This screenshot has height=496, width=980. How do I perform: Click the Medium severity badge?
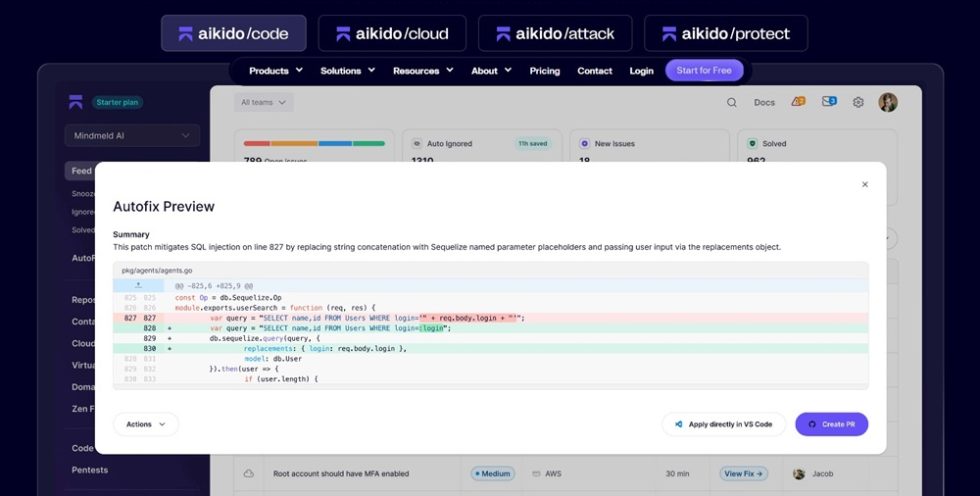[x=493, y=474]
